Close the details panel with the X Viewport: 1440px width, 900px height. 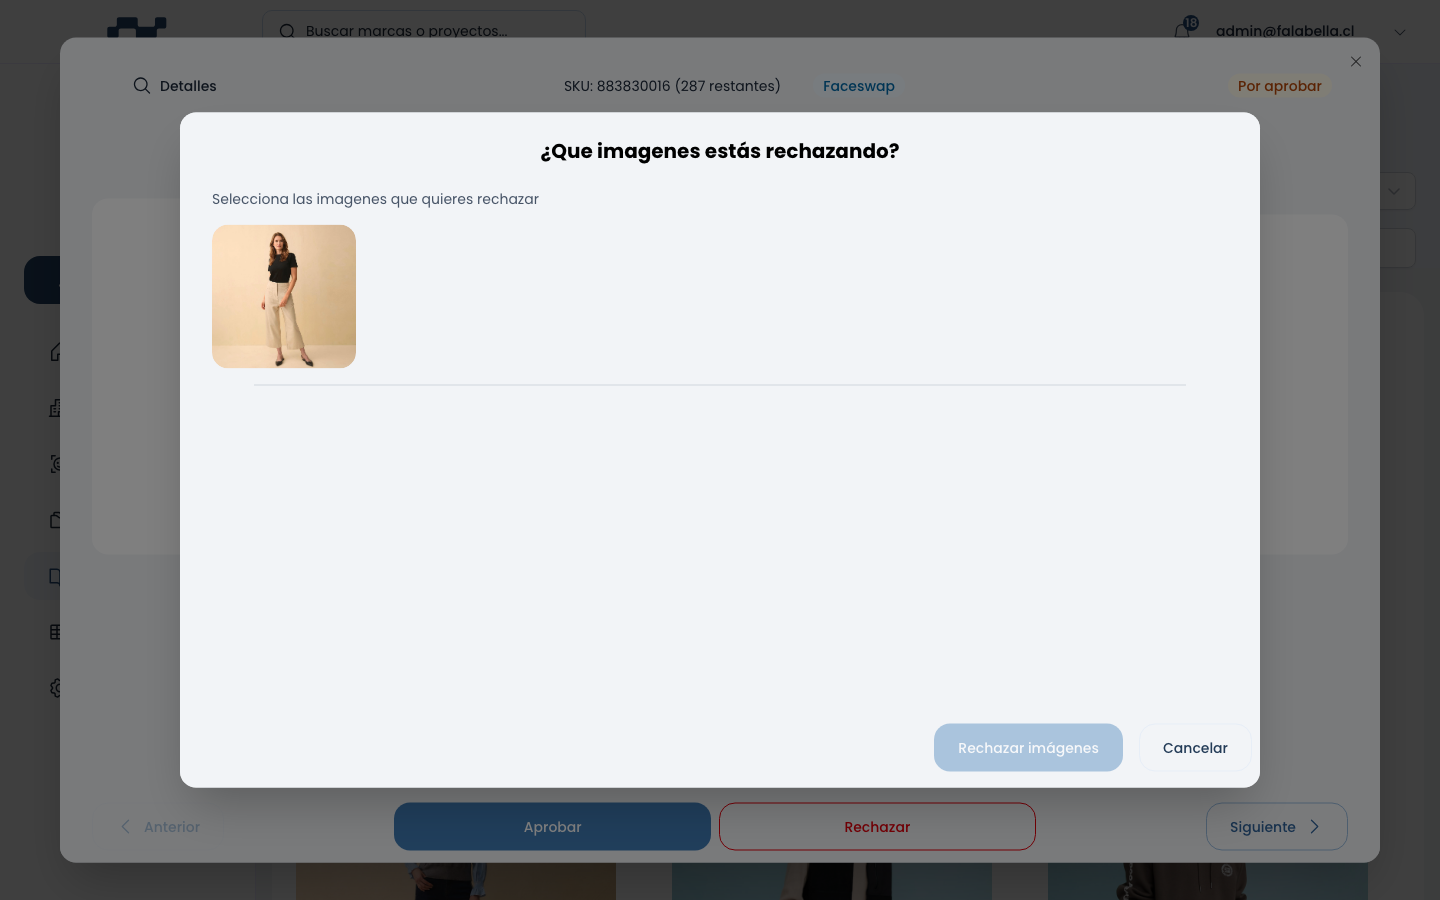tap(1356, 62)
